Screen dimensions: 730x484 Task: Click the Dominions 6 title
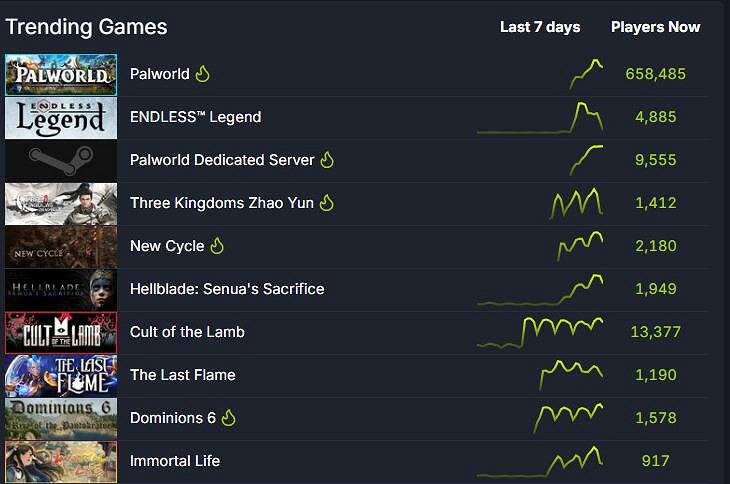click(173, 418)
